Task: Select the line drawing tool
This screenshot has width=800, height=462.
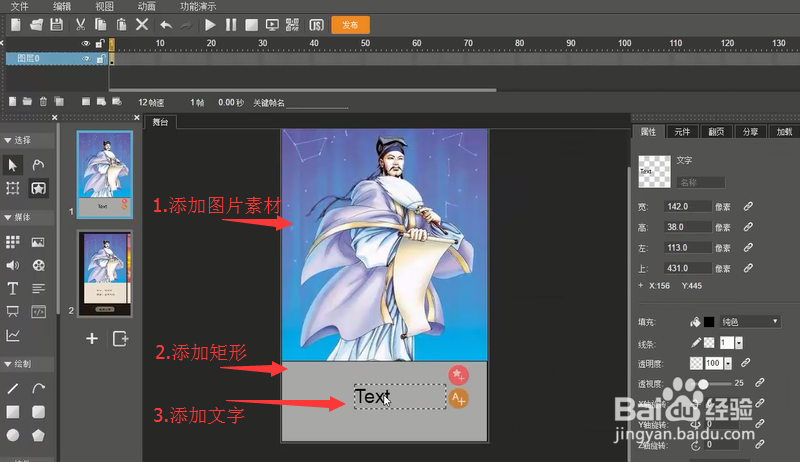Action: 13,389
